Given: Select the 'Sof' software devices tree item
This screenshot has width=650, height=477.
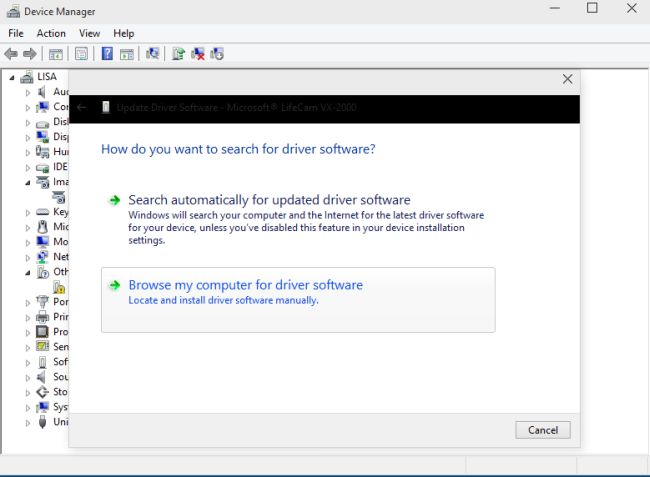Looking at the screenshot, I should 61,362.
